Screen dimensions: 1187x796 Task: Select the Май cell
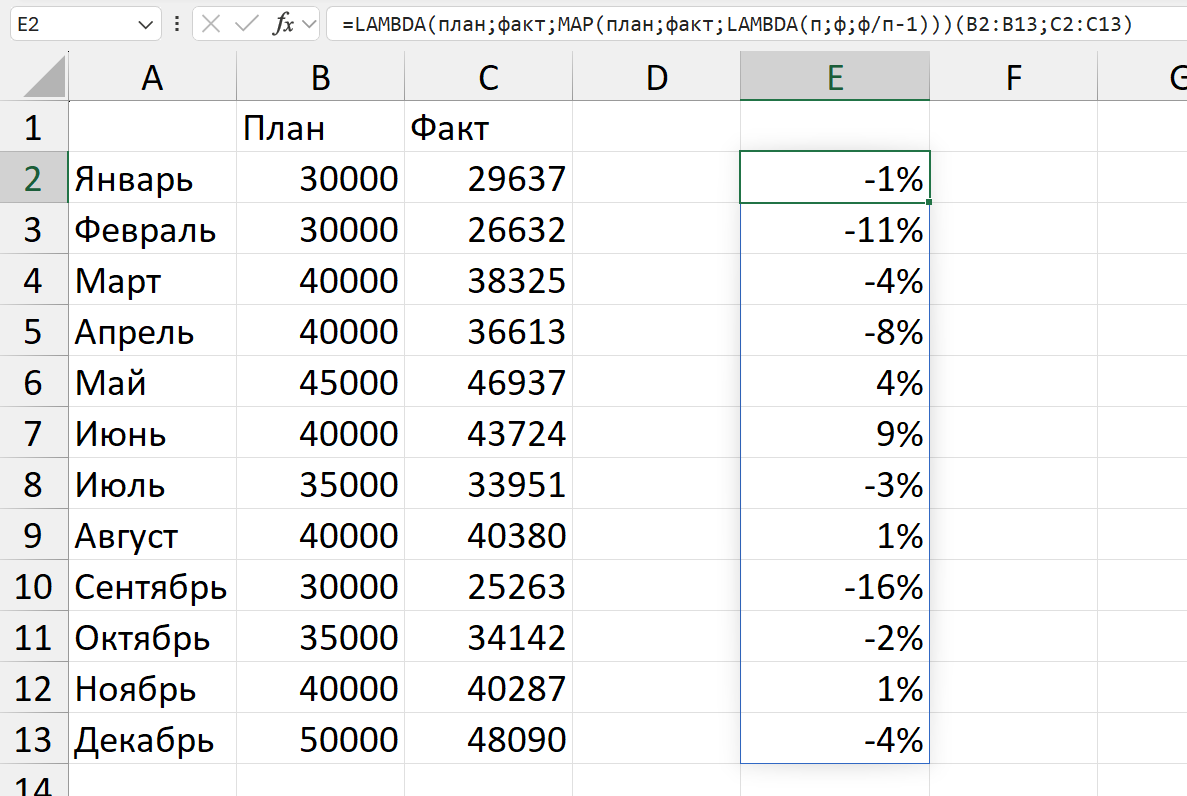(152, 382)
